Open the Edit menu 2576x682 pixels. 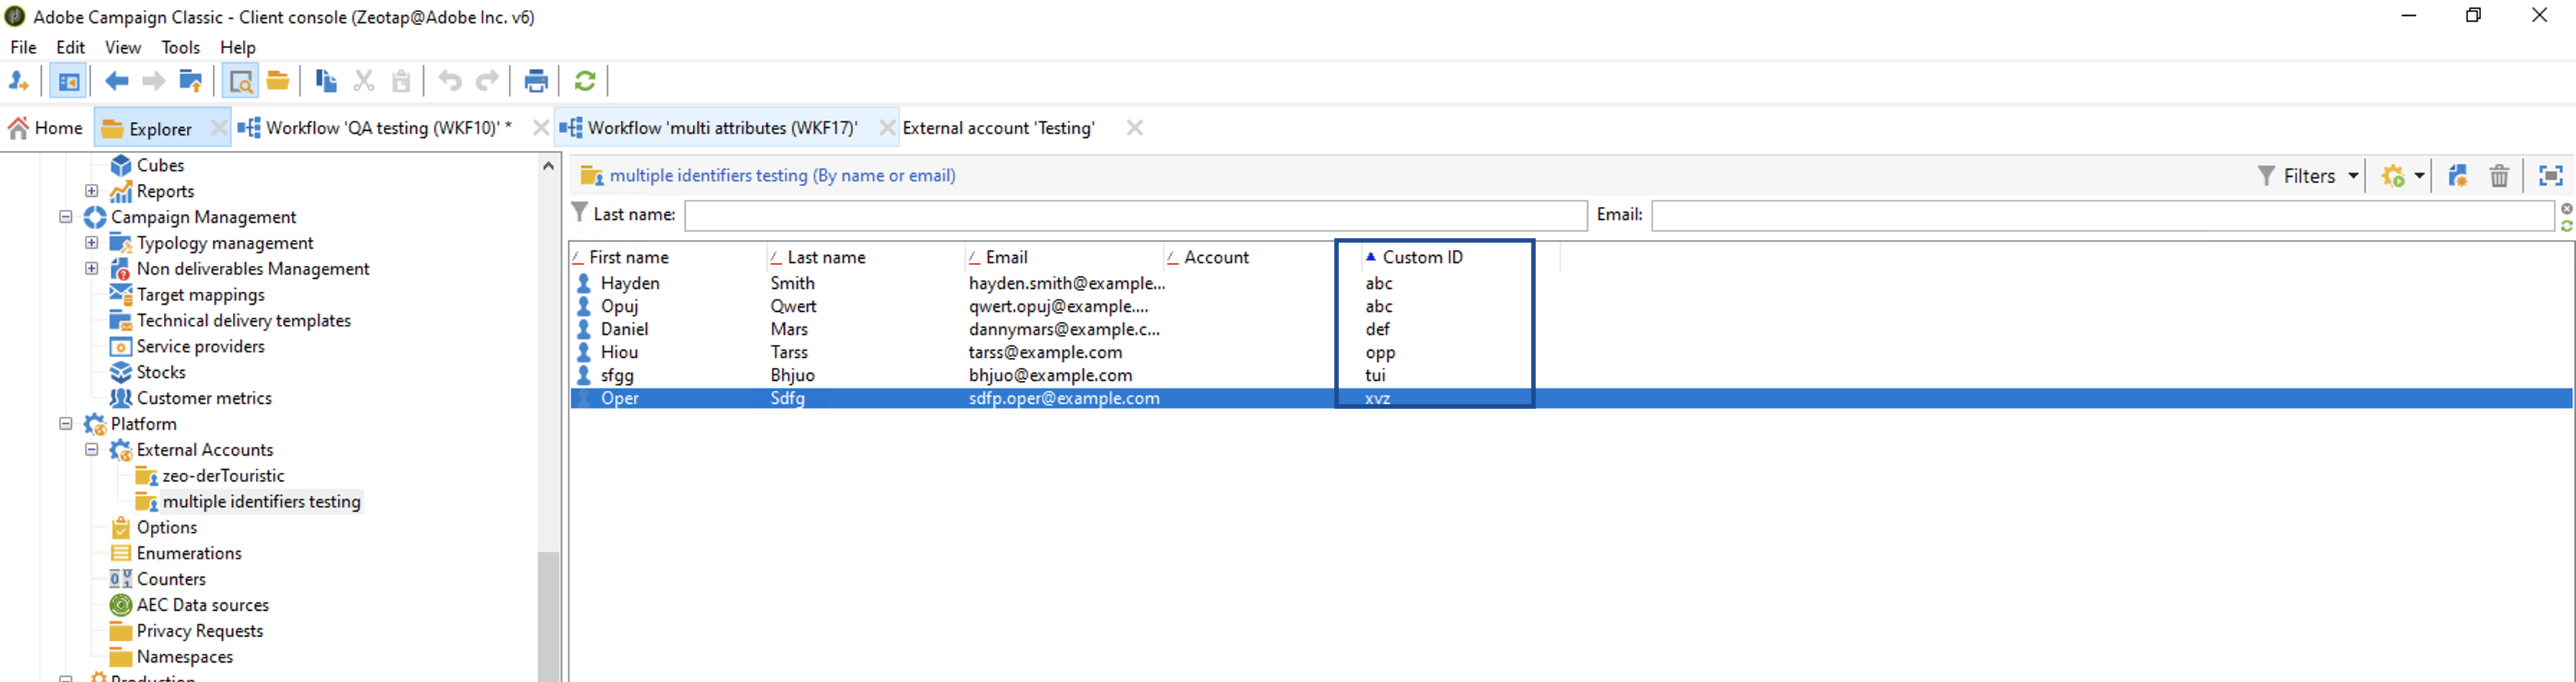[70, 47]
